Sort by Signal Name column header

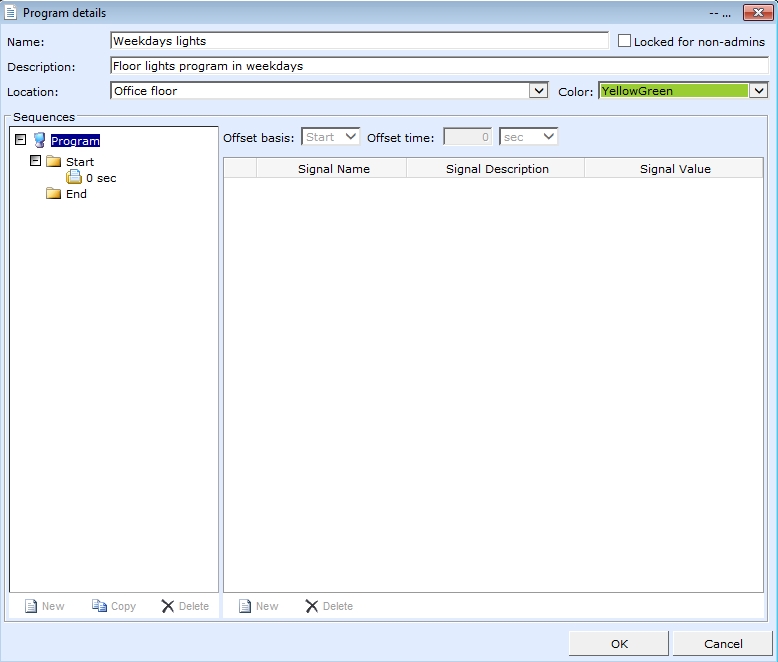click(x=333, y=169)
